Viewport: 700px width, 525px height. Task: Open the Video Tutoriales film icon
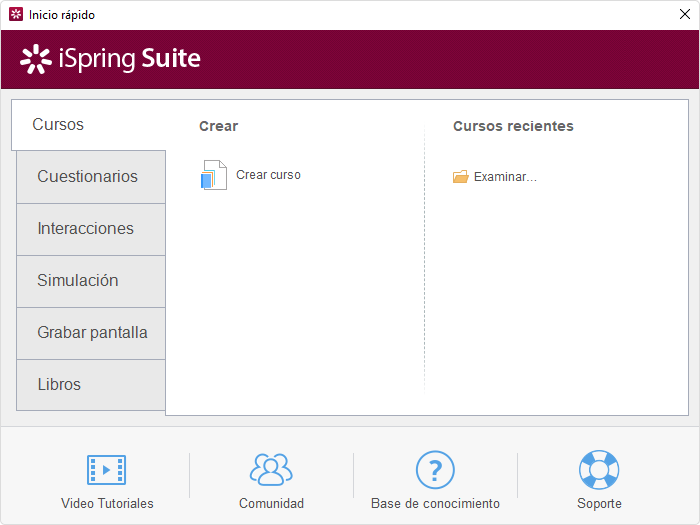pyautogui.click(x=106, y=470)
